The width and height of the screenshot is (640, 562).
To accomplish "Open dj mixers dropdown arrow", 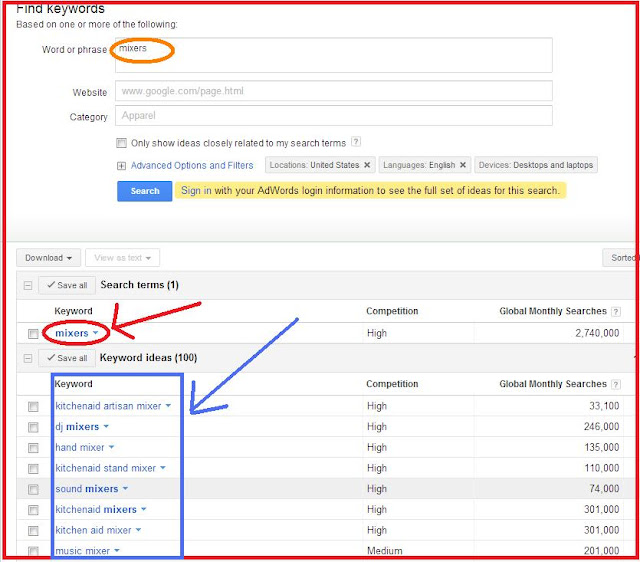I will point(106,426).
